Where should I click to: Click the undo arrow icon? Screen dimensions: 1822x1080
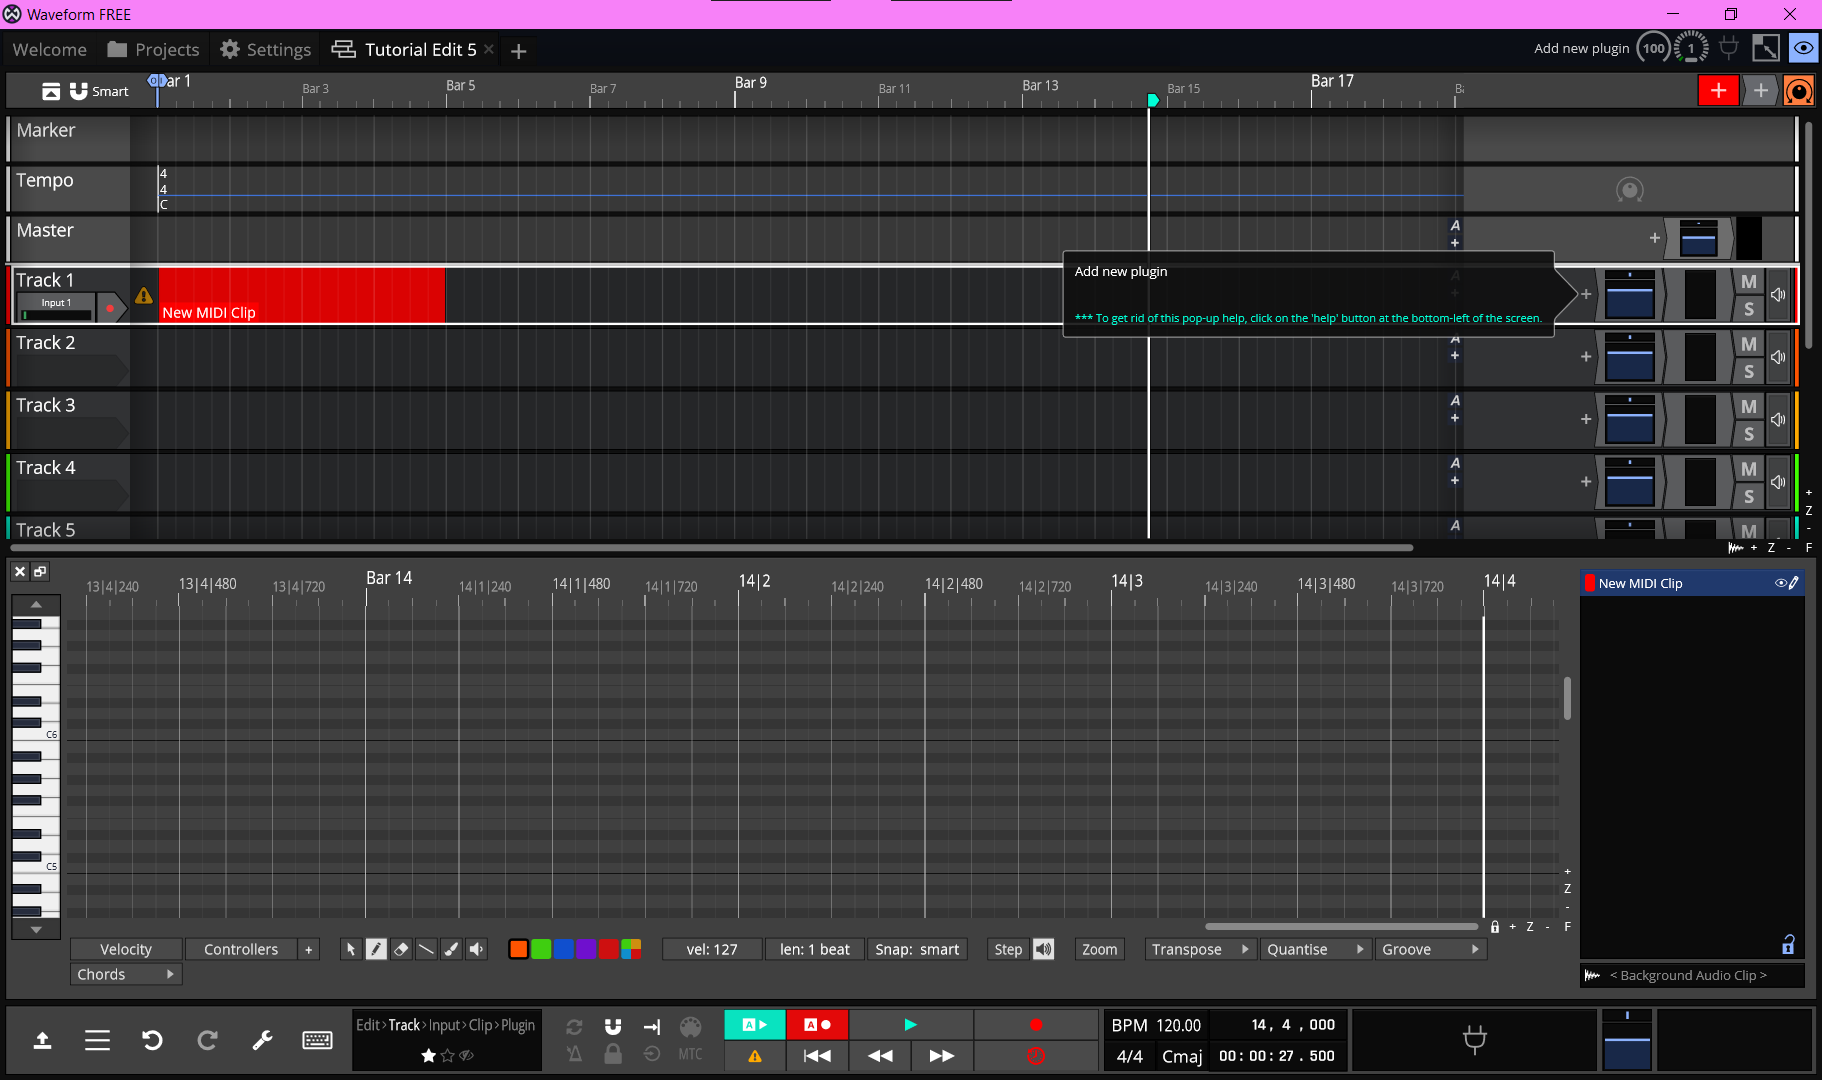pos(152,1040)
